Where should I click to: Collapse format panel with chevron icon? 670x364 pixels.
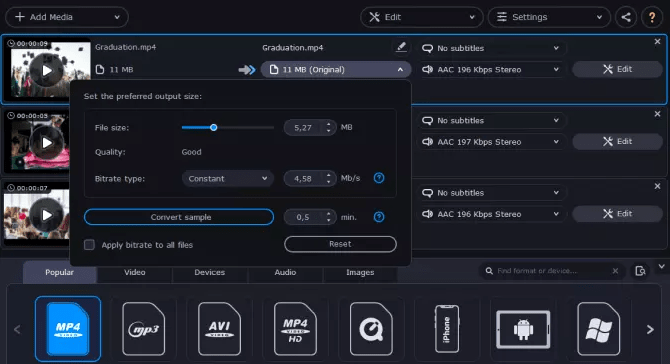click(661, 267)
